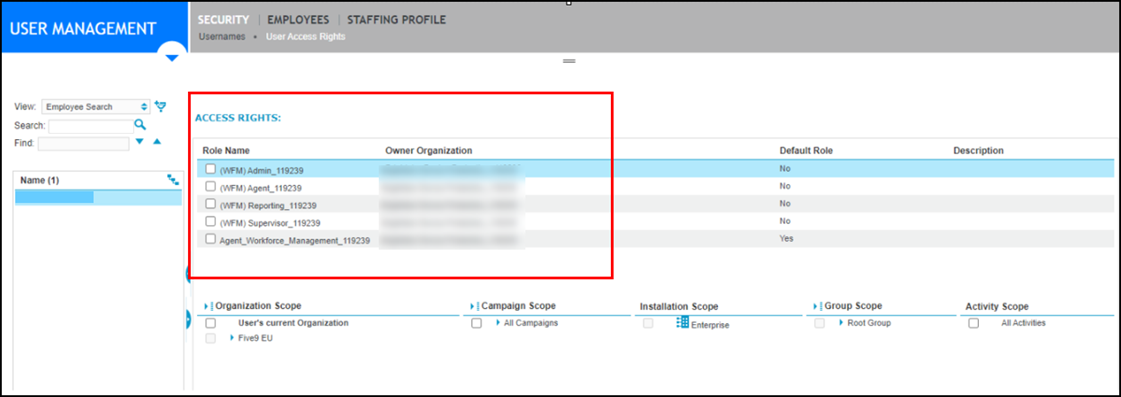Viewport: 1121px width, 397px height.
Task: Click the horizontal splitter handle below the tabs
Action: (570, 62)
